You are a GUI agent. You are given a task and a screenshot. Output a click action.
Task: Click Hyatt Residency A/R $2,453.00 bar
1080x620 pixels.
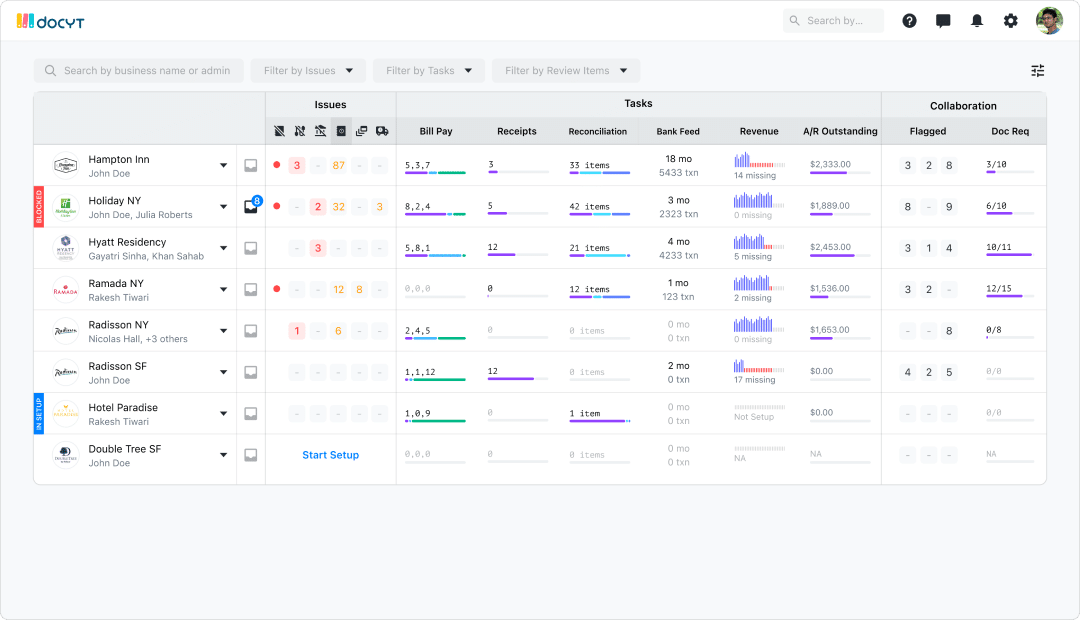point(840,256)
